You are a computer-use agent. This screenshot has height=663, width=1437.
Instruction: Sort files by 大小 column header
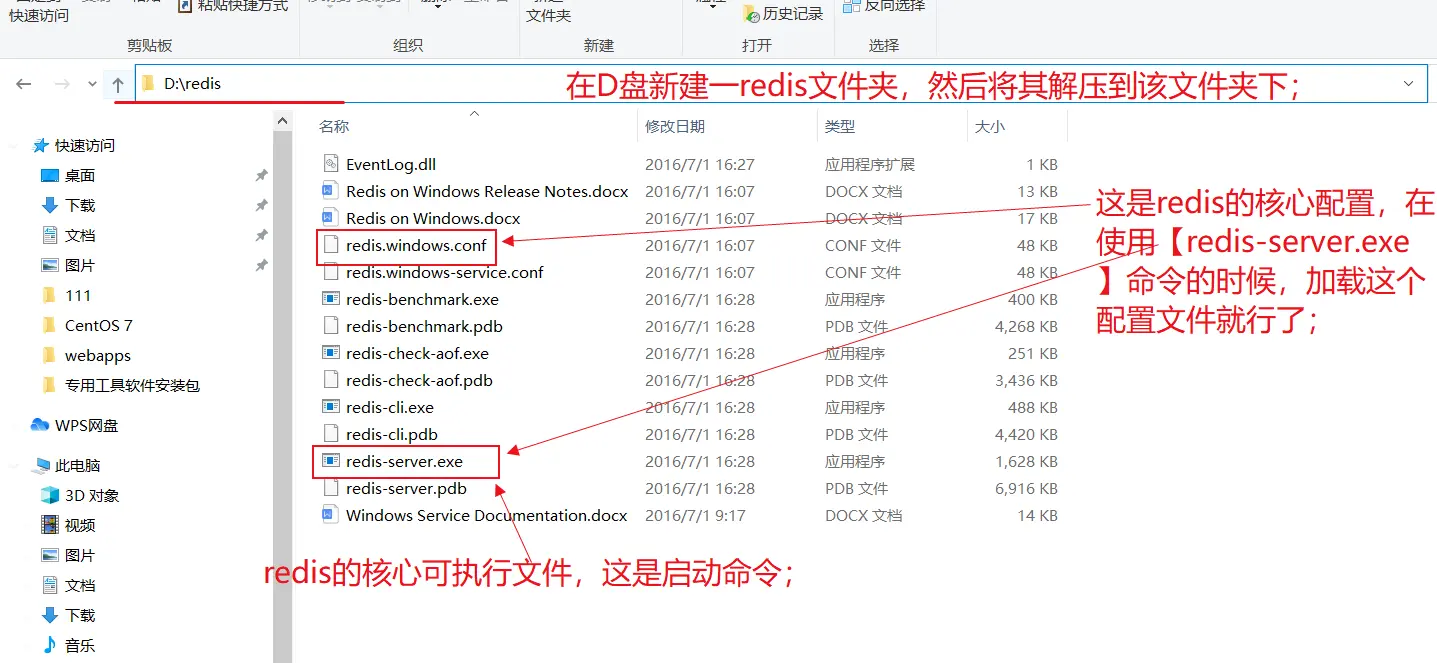coord(989,127)
